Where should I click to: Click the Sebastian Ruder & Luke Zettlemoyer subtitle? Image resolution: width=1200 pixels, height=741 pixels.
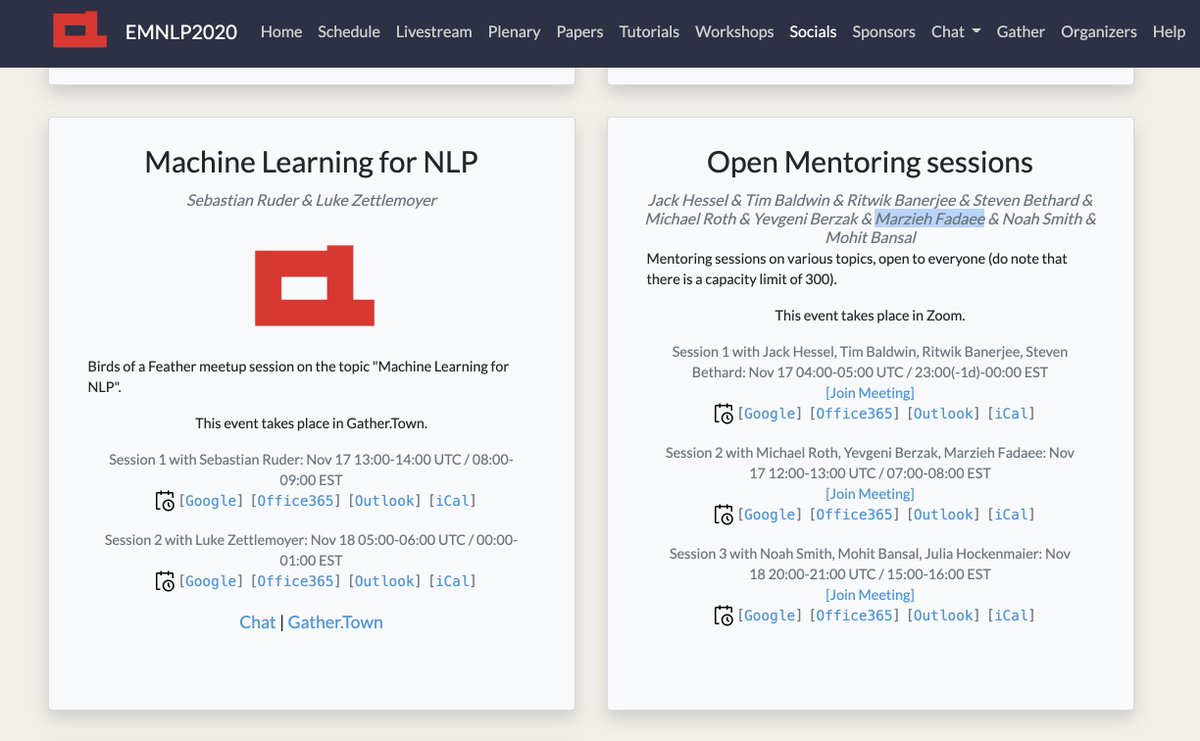pos(311,200)
